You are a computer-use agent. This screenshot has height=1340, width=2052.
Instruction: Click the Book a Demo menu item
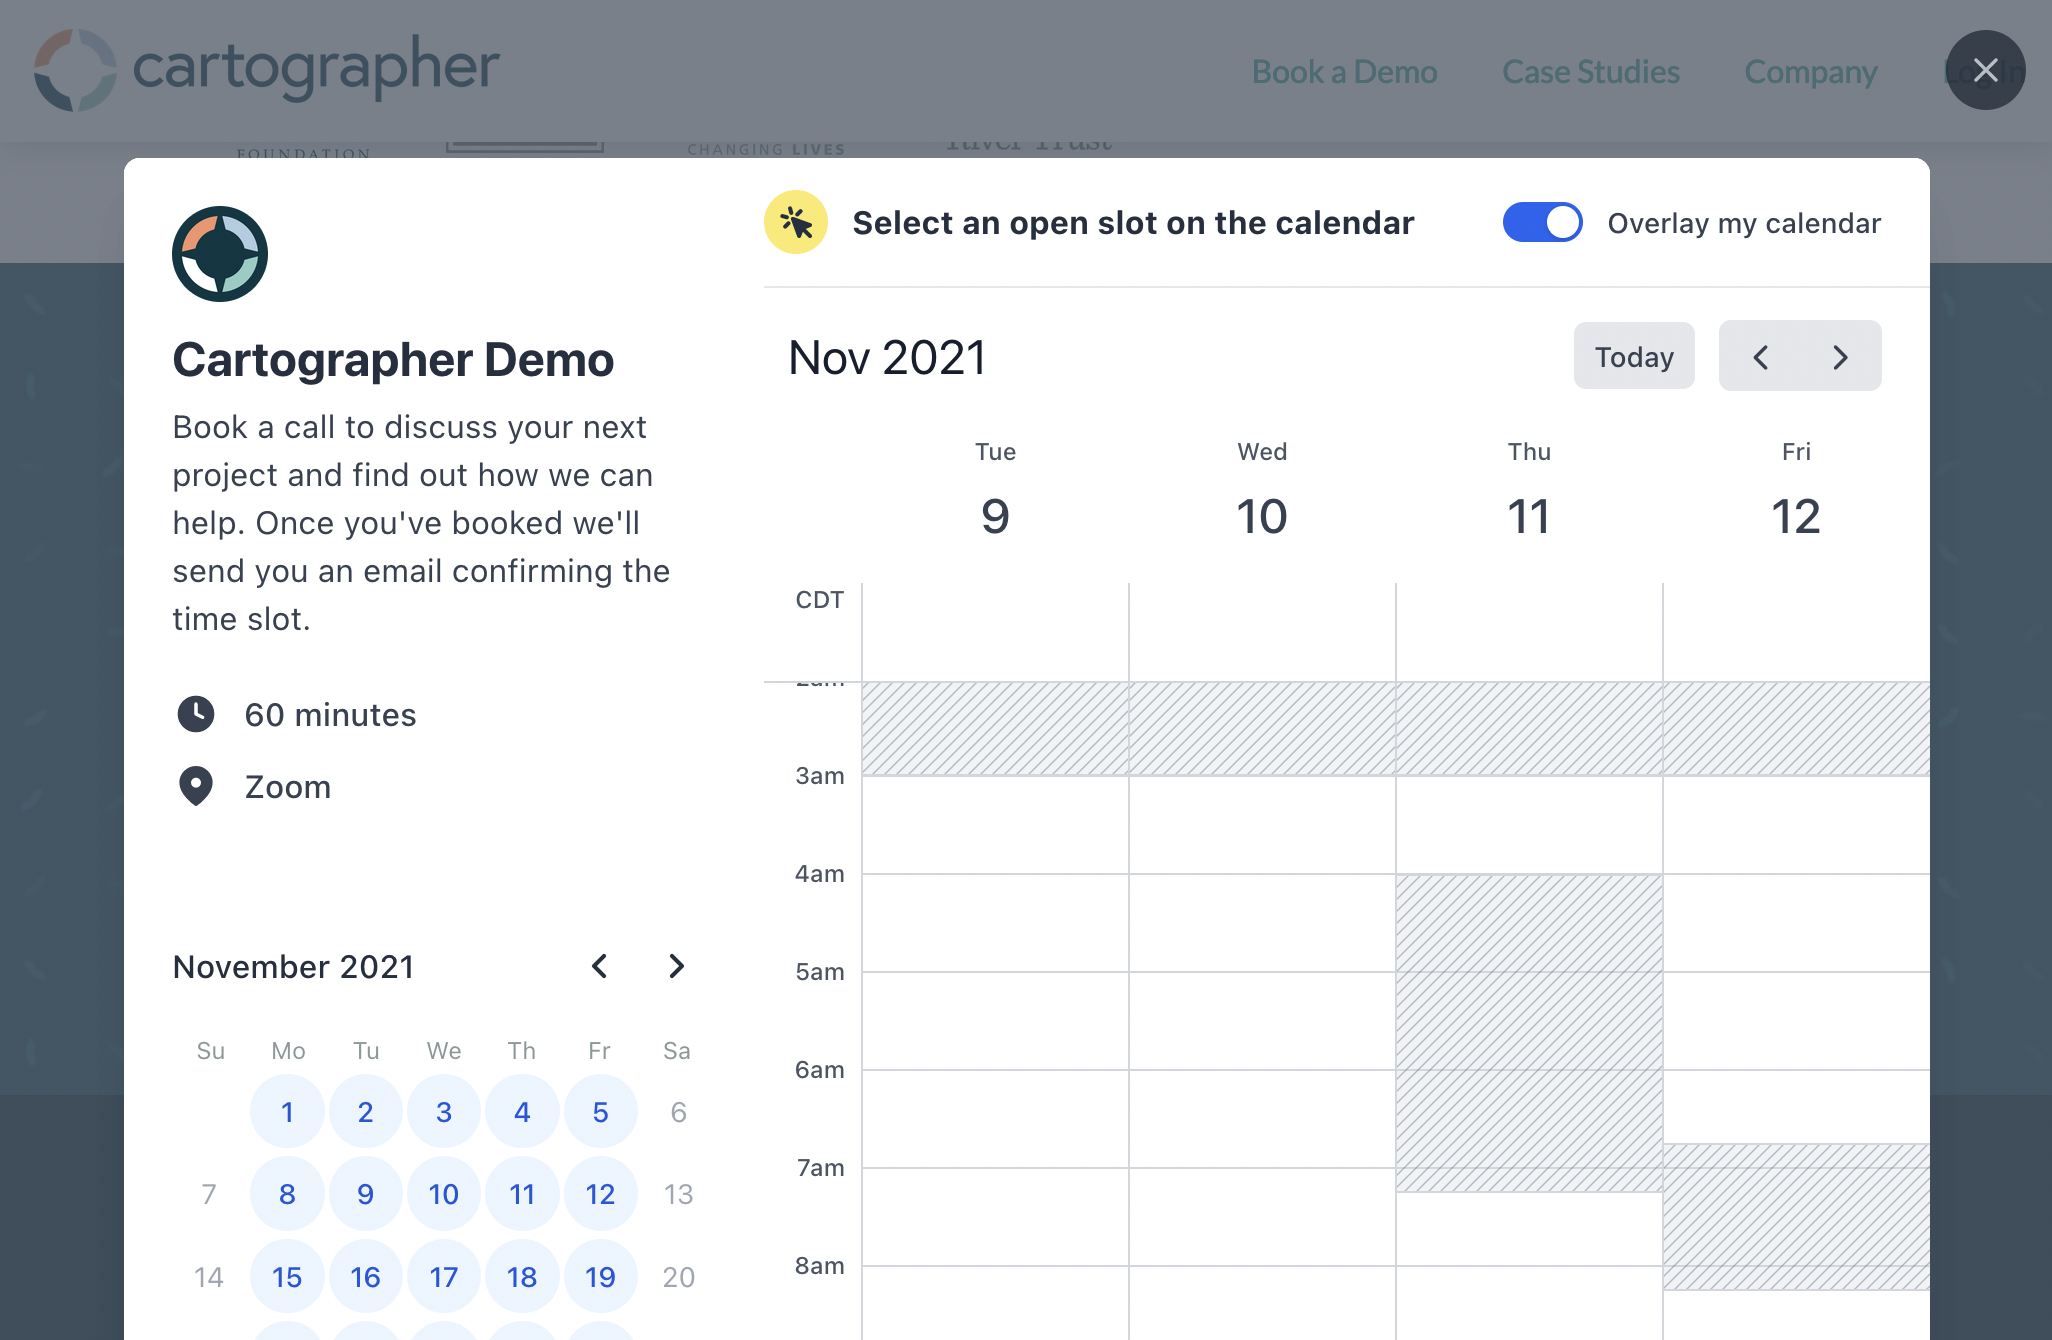click(1343, 70)
